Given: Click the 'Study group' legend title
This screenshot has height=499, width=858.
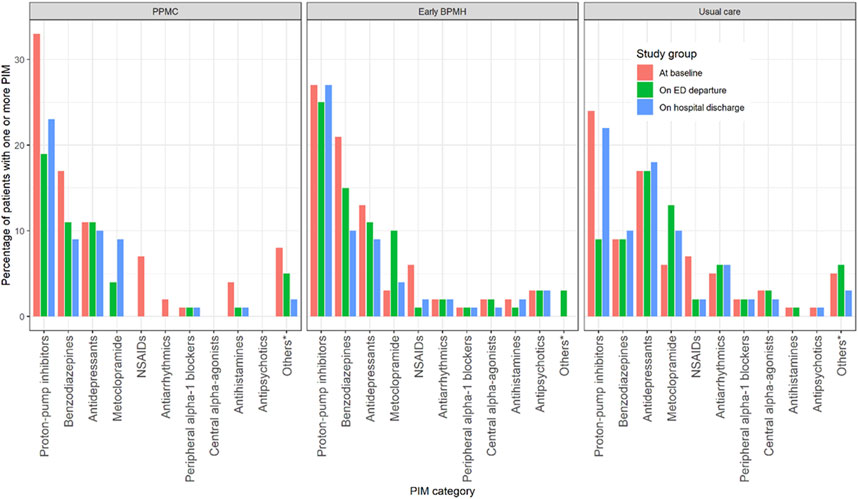Looking at the screenshot, I should [666, 54].
